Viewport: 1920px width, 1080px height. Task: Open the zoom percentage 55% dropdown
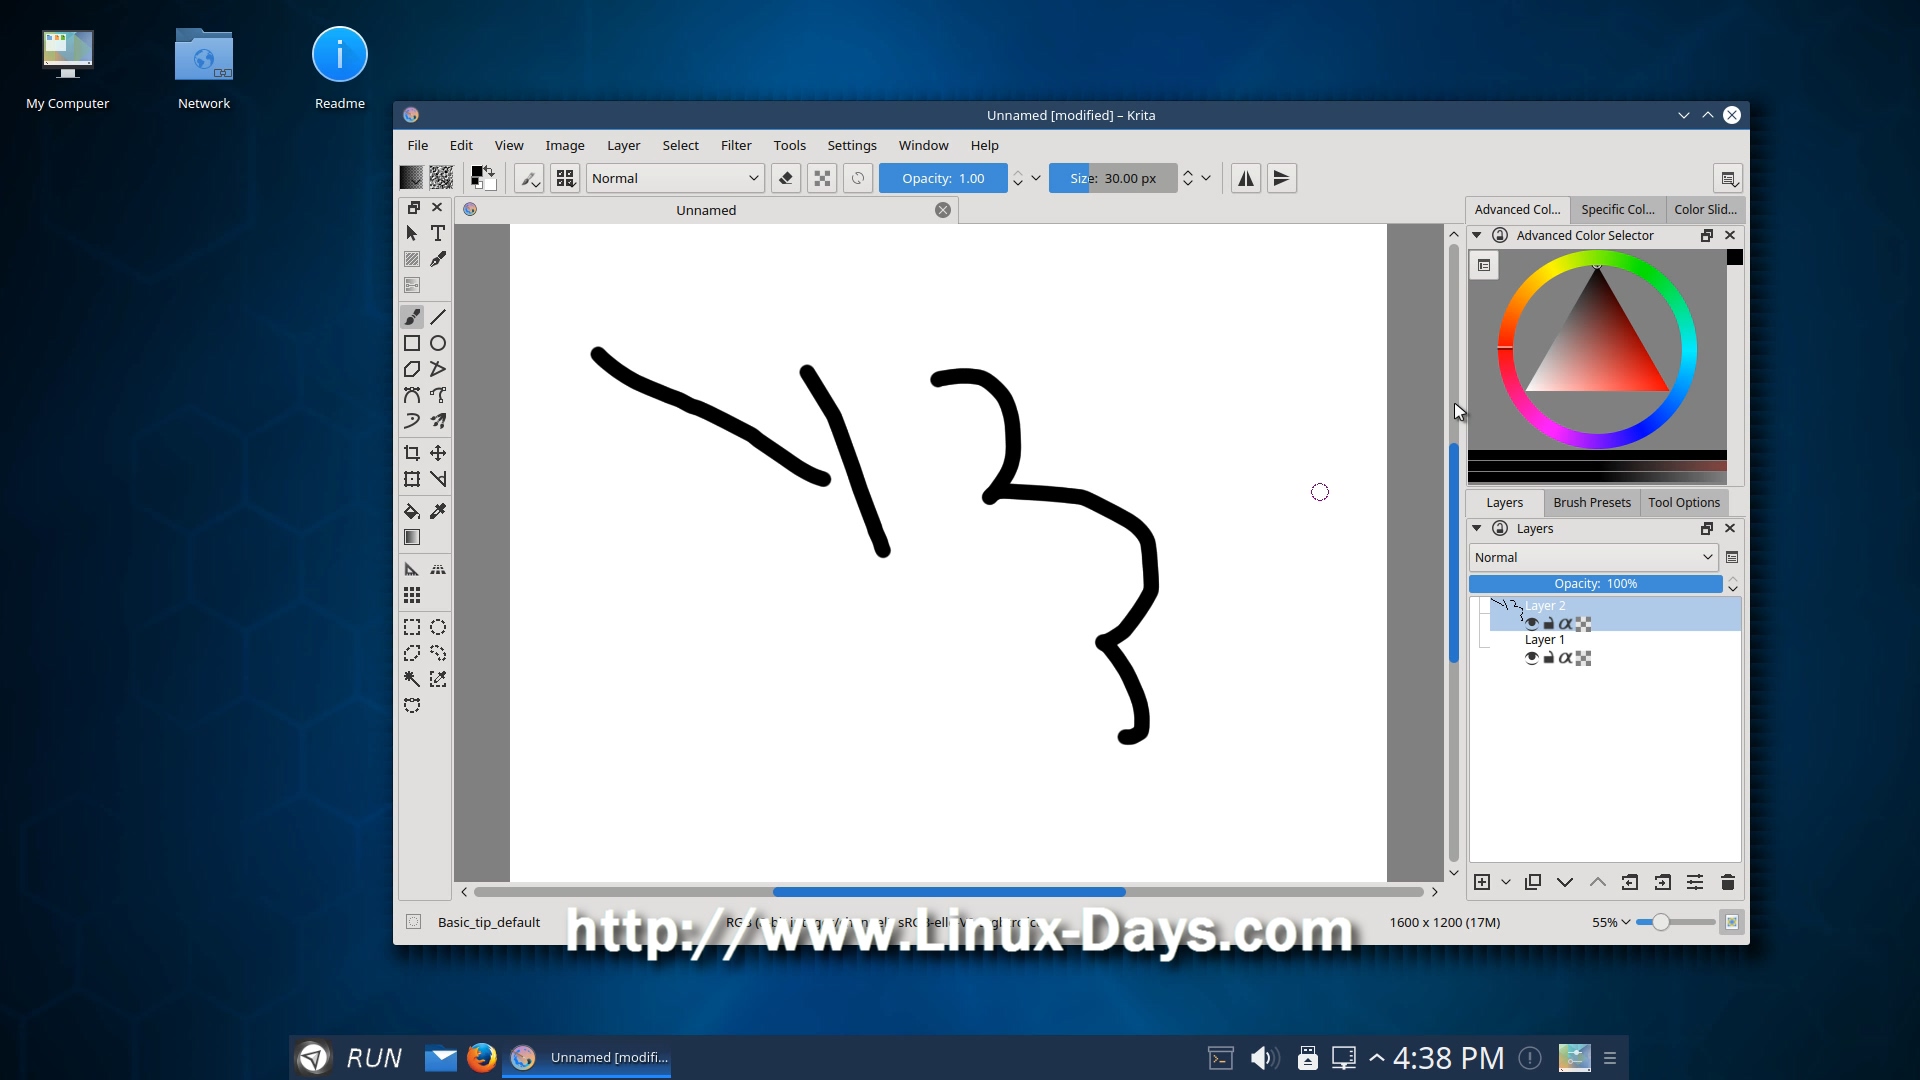(1611, 922)
